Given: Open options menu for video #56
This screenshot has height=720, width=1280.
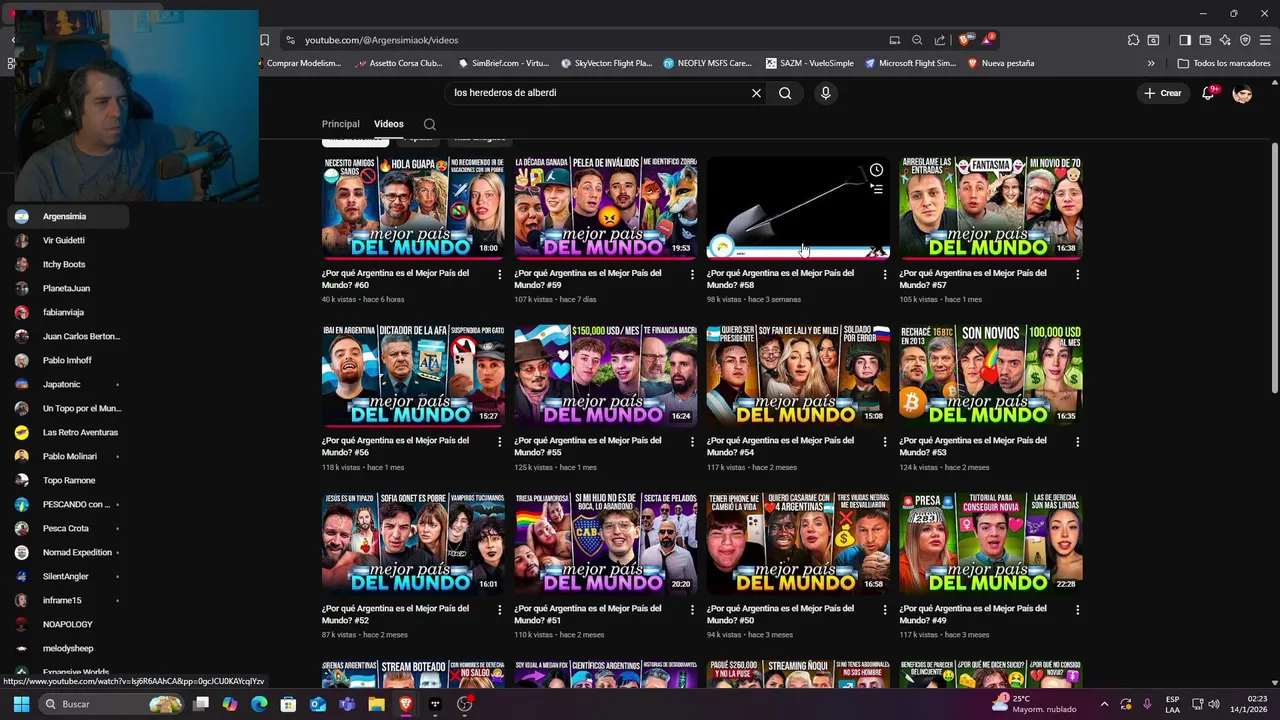Looking at the screenshot, I should coord(500,441).
